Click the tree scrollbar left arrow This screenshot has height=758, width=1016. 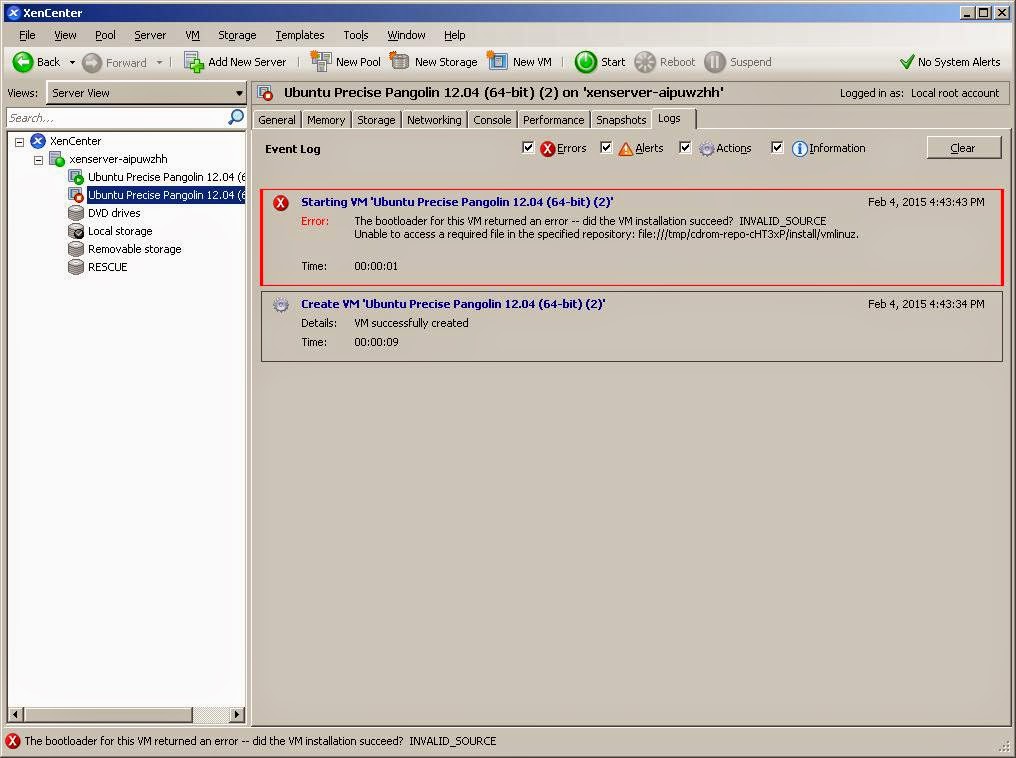point(16,715)
